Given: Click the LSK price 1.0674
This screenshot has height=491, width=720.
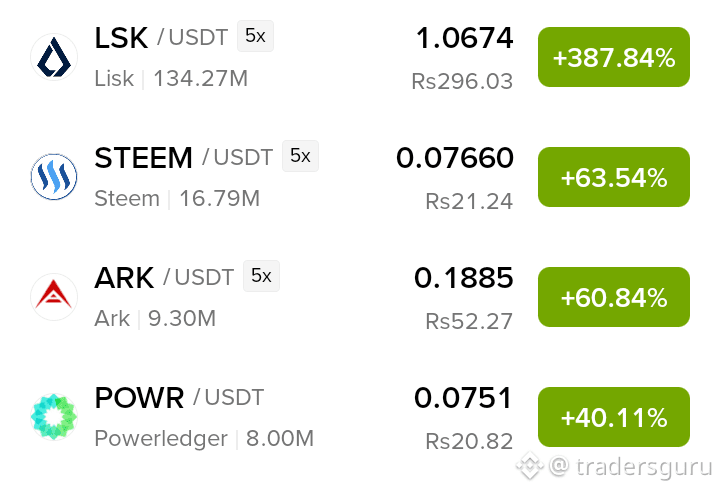Looking at the screenshot, I should tap(464, 38).
